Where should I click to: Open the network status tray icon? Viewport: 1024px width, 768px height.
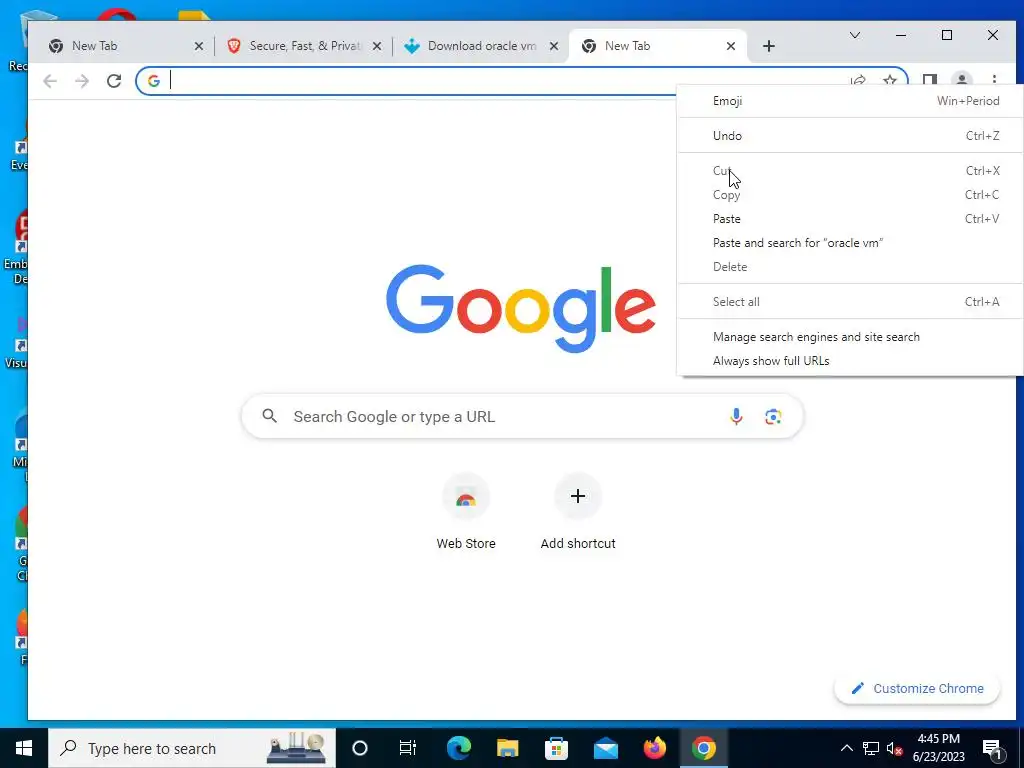[x=871, y=748]
